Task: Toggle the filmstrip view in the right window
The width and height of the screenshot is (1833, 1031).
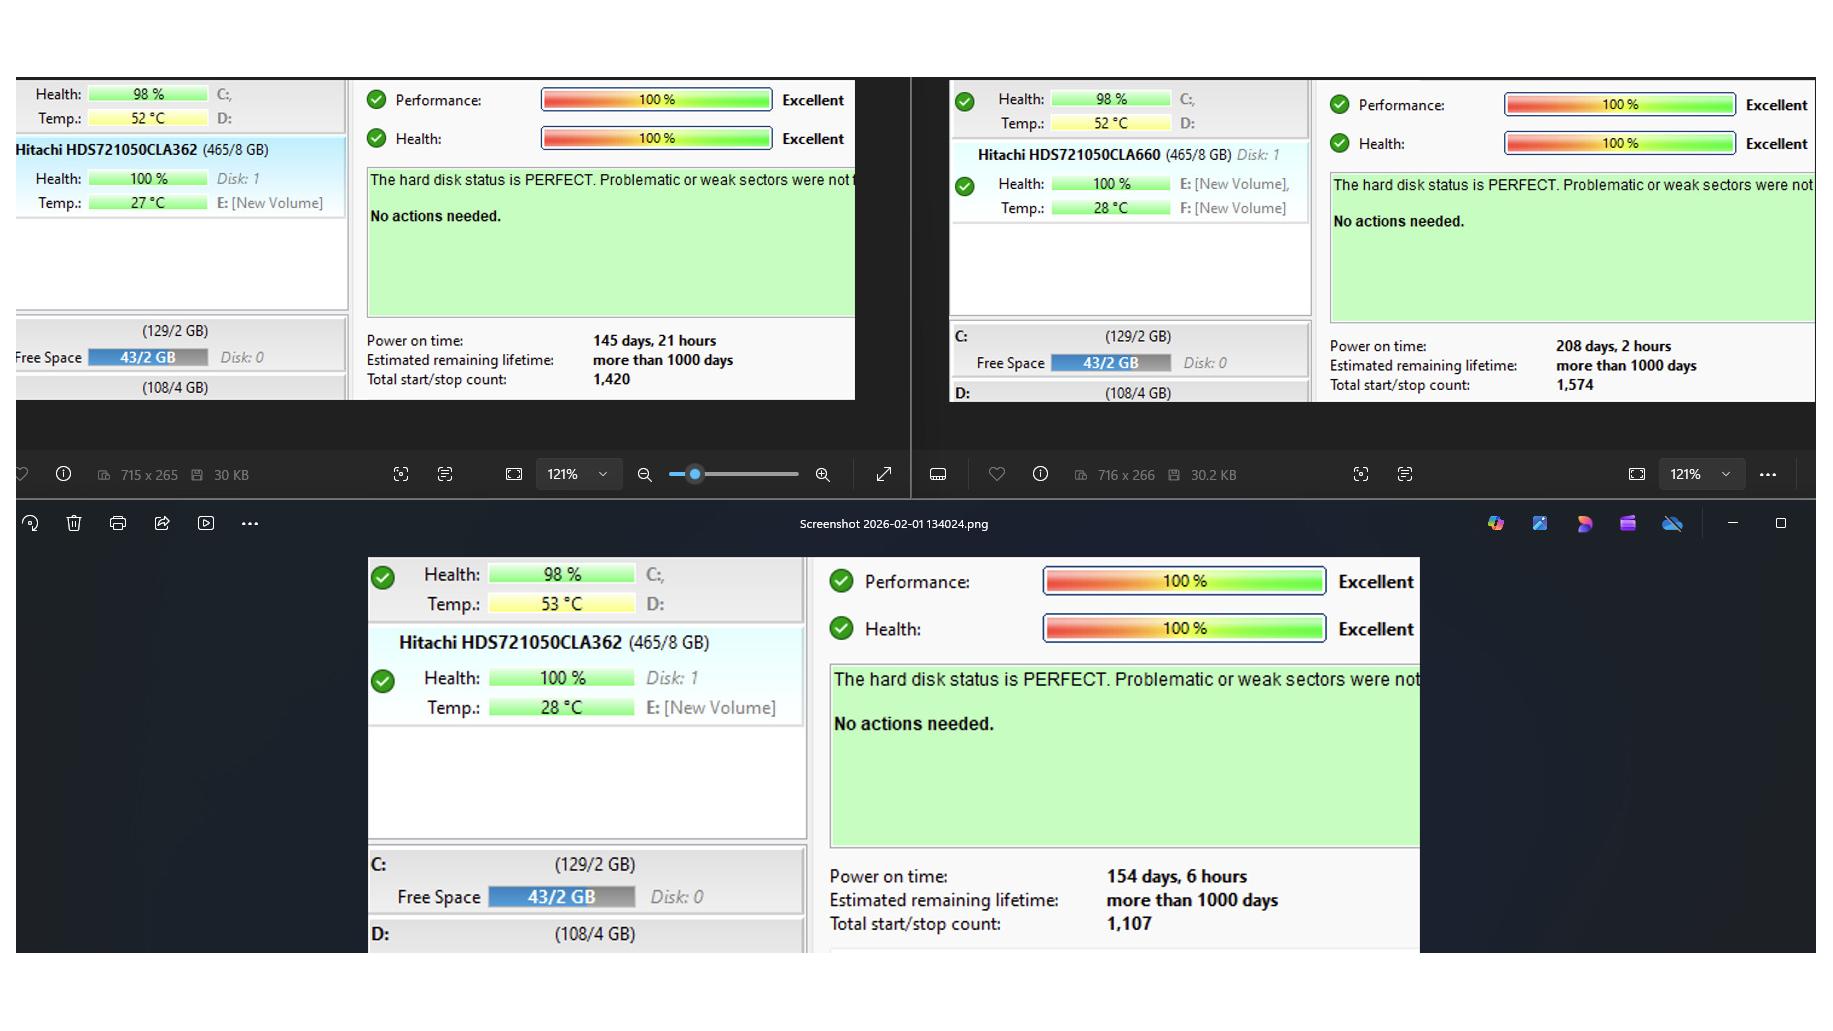Action: coord(938,475)
